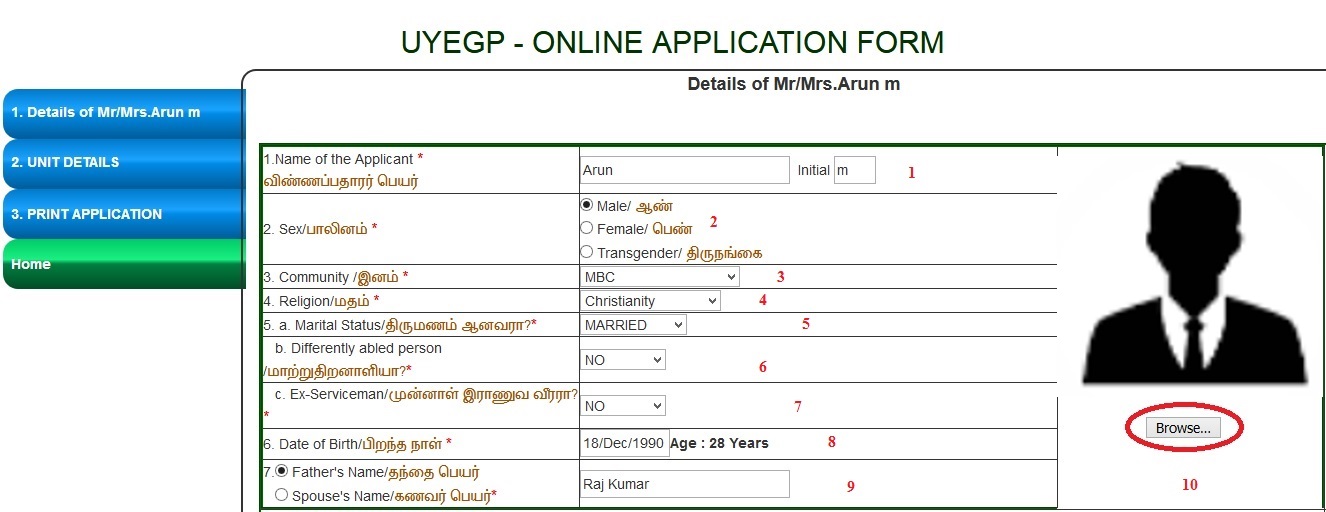Open the Differently abled person dropdown
The width and height of the screenshot is (1326, 512).
click(x=622, y=360)
